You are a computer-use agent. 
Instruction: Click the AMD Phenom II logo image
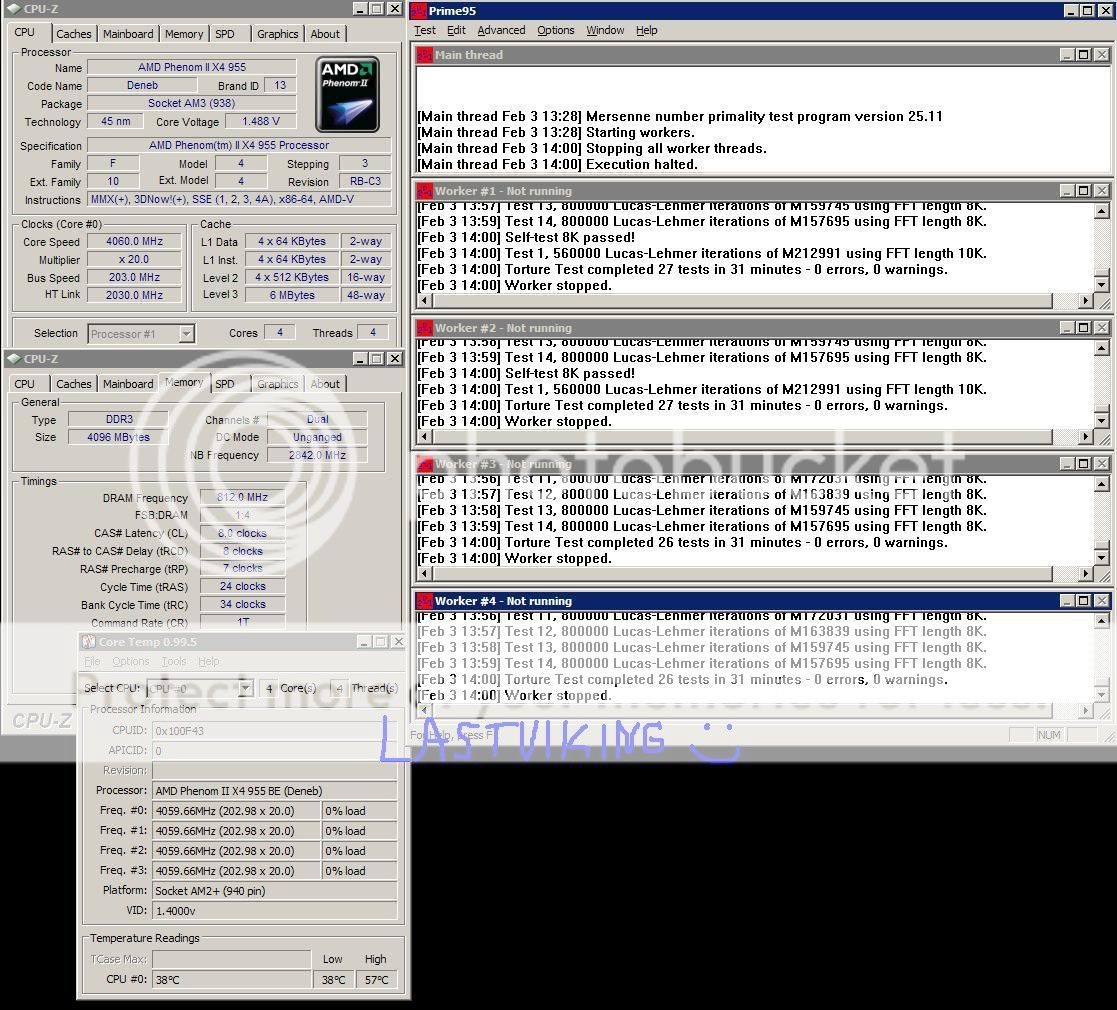(x=347, y=95)
